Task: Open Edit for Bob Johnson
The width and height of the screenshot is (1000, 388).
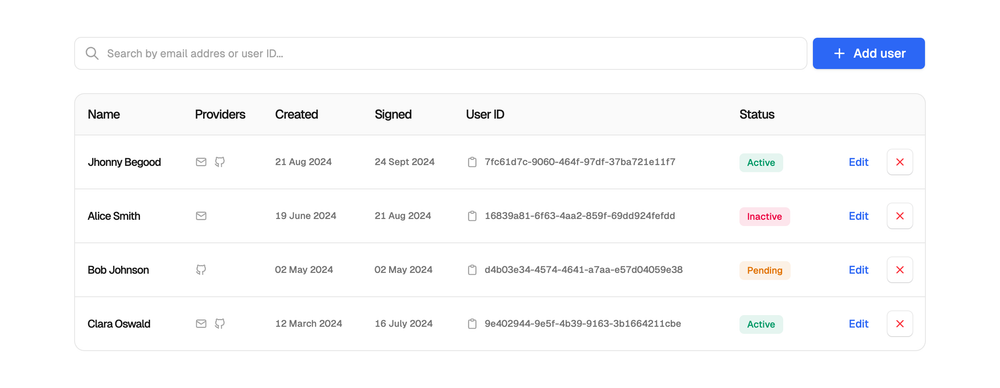Action: click(858, 270)
